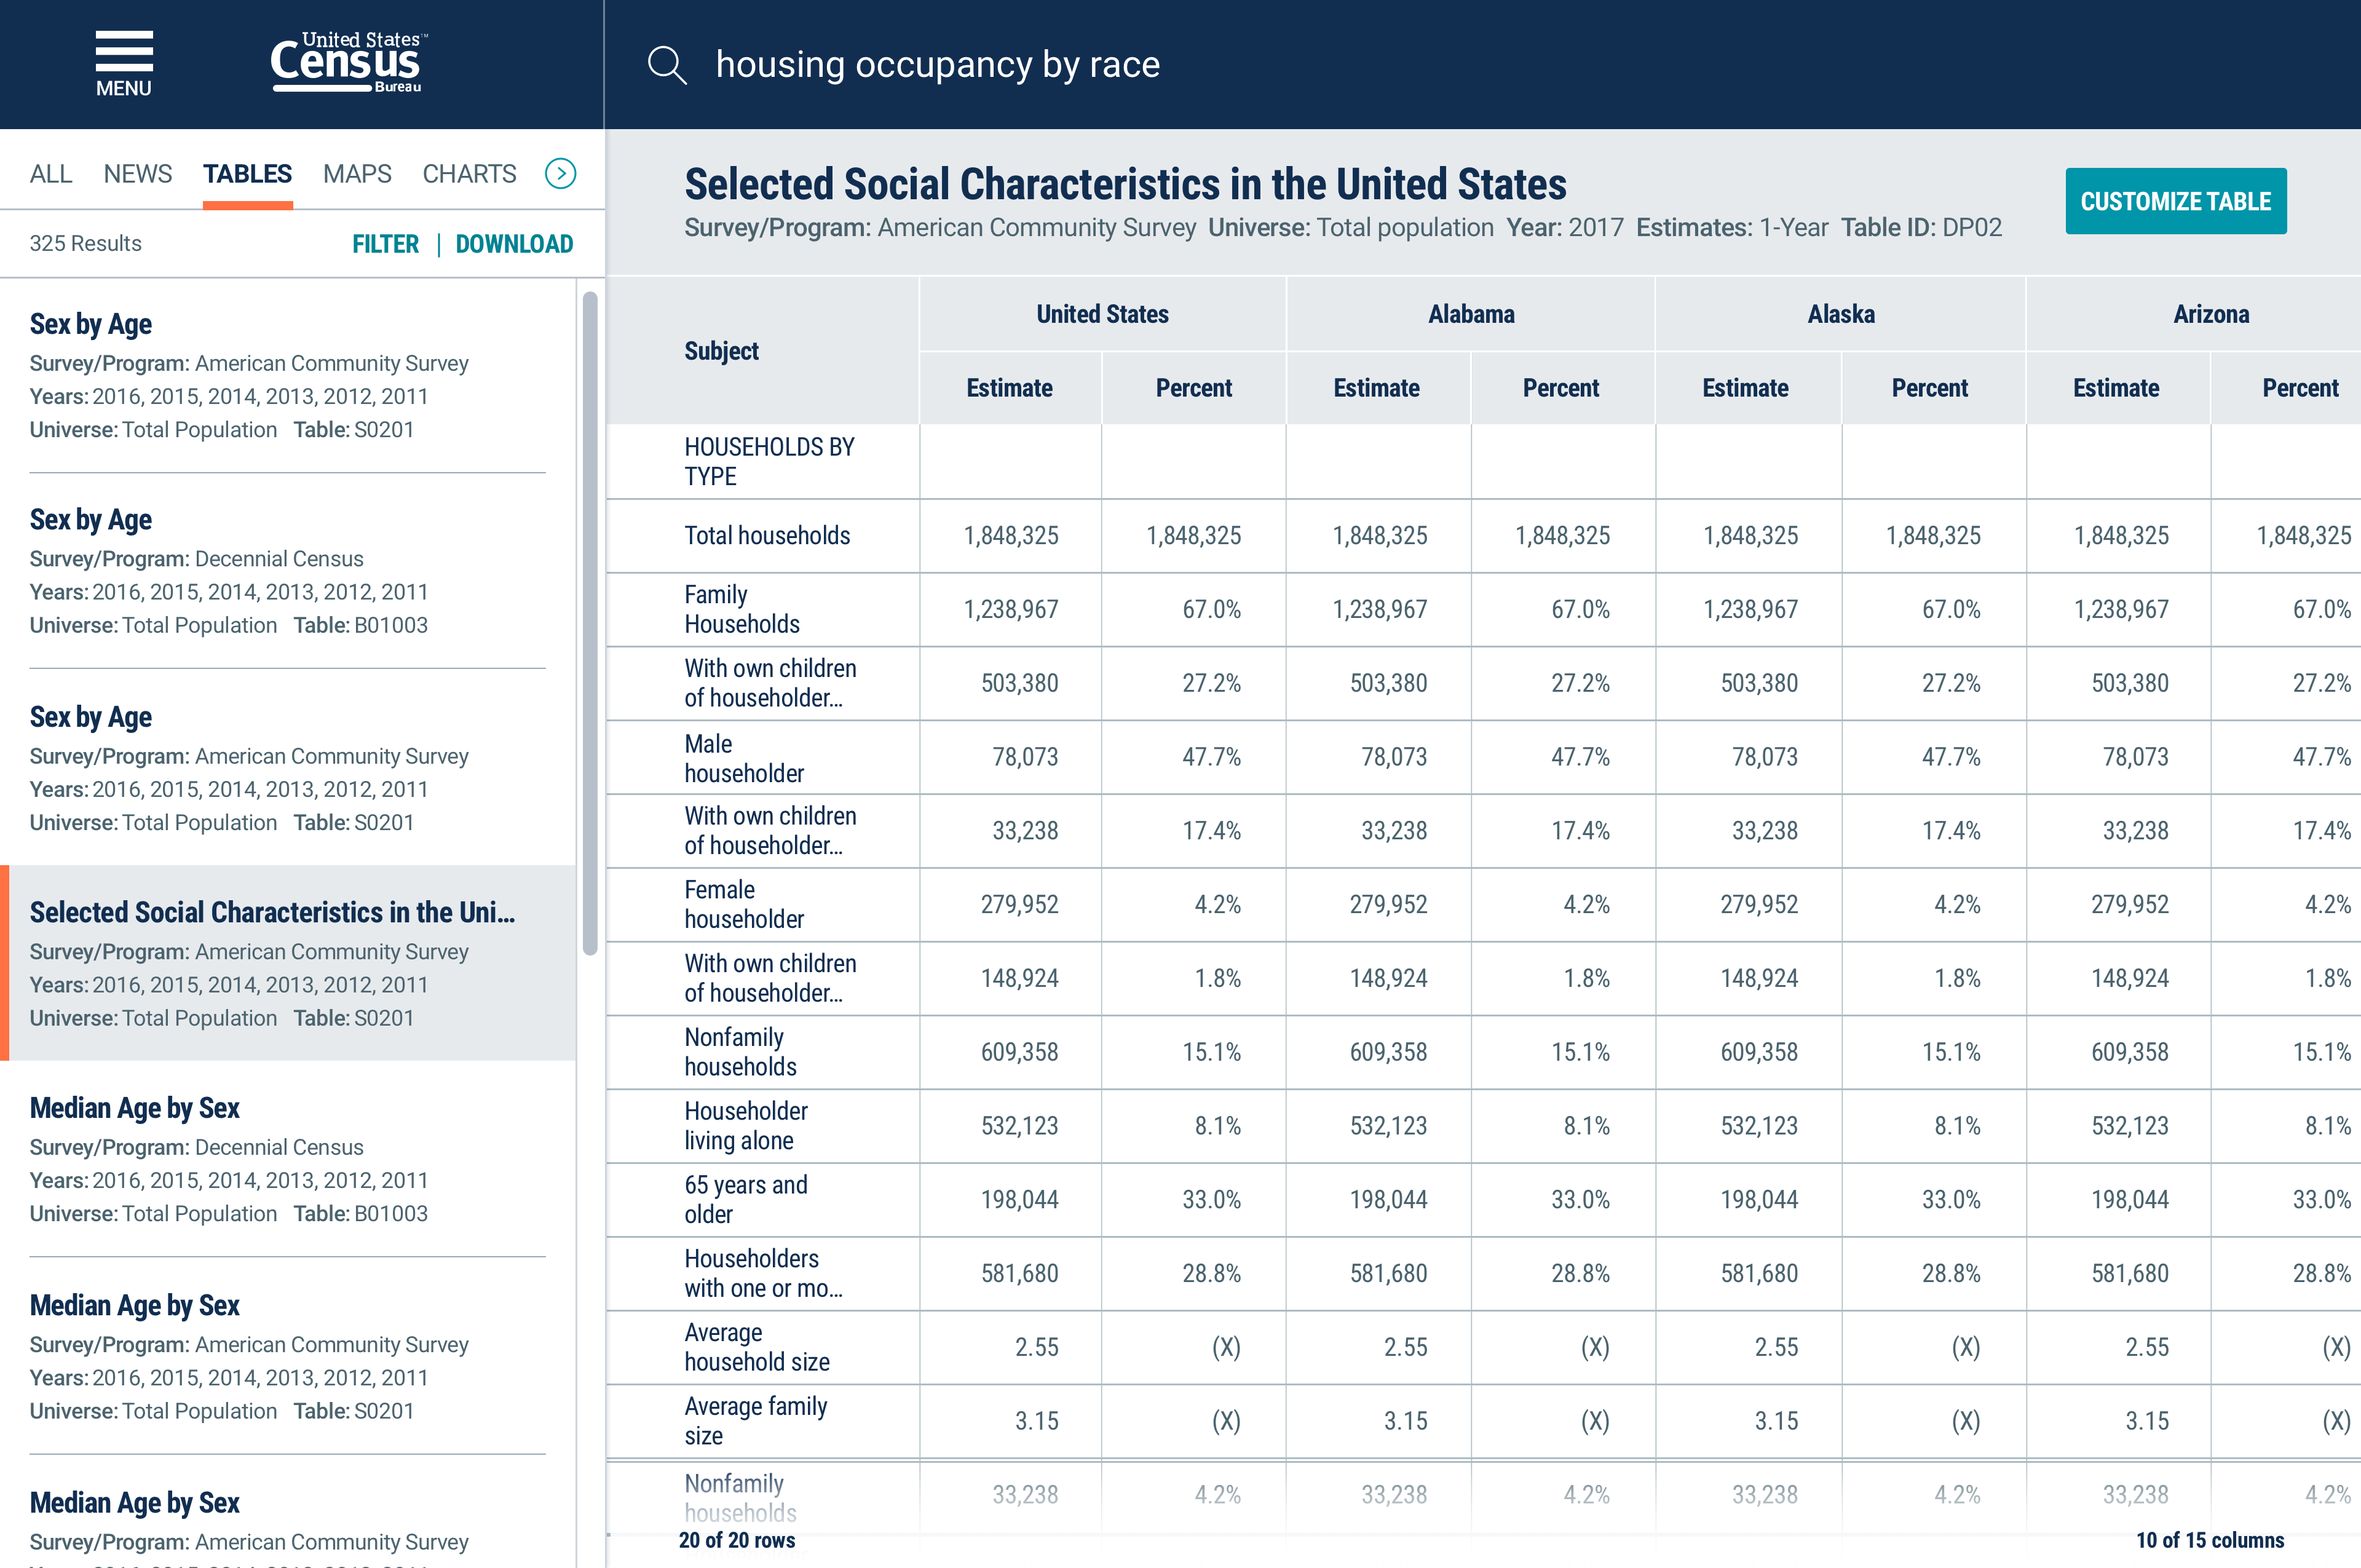Switch to the NEWS tab
The image size is (2361, 1568).
pyautogui.click(x=137, y=174)
